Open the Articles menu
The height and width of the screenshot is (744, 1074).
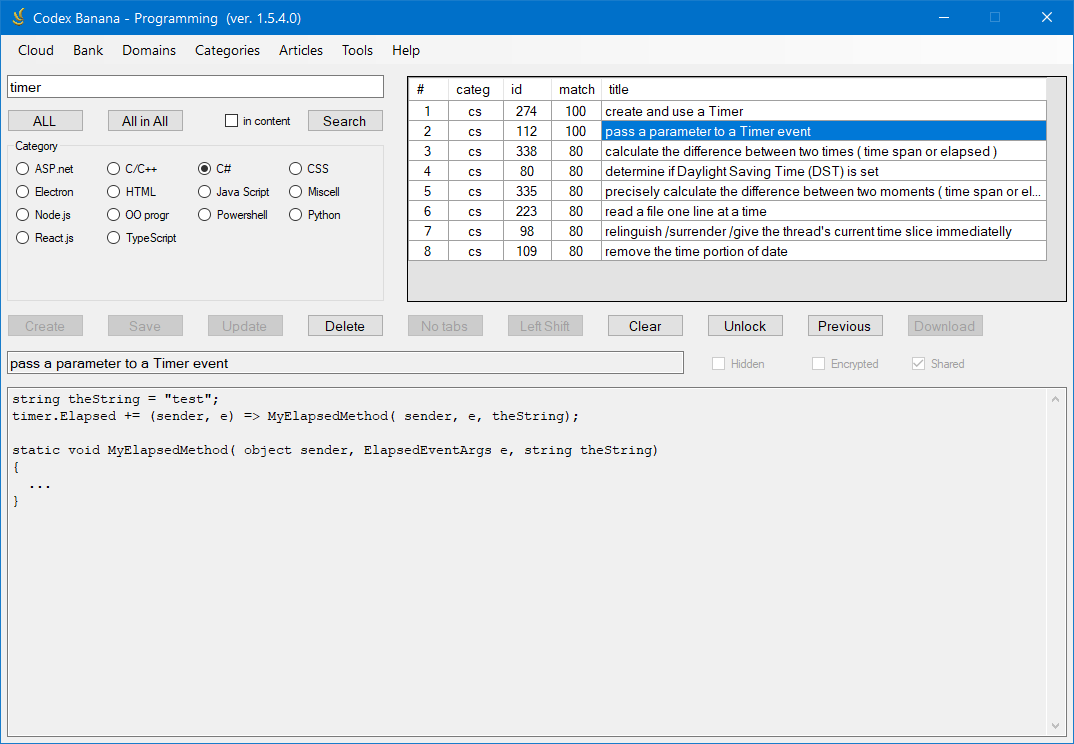[x=301, y=50]
